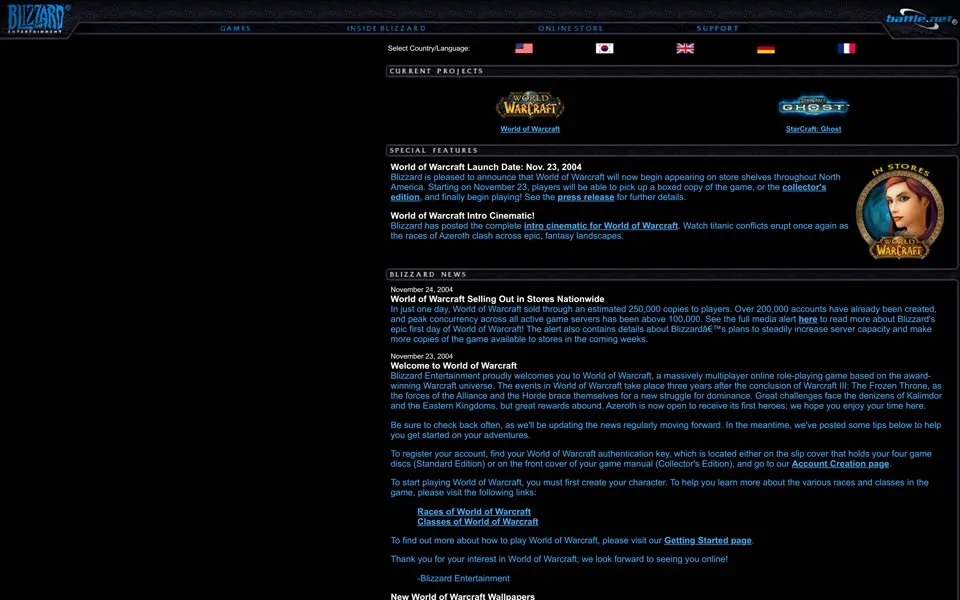
Task: Open the Support menu
Action: 718,28
